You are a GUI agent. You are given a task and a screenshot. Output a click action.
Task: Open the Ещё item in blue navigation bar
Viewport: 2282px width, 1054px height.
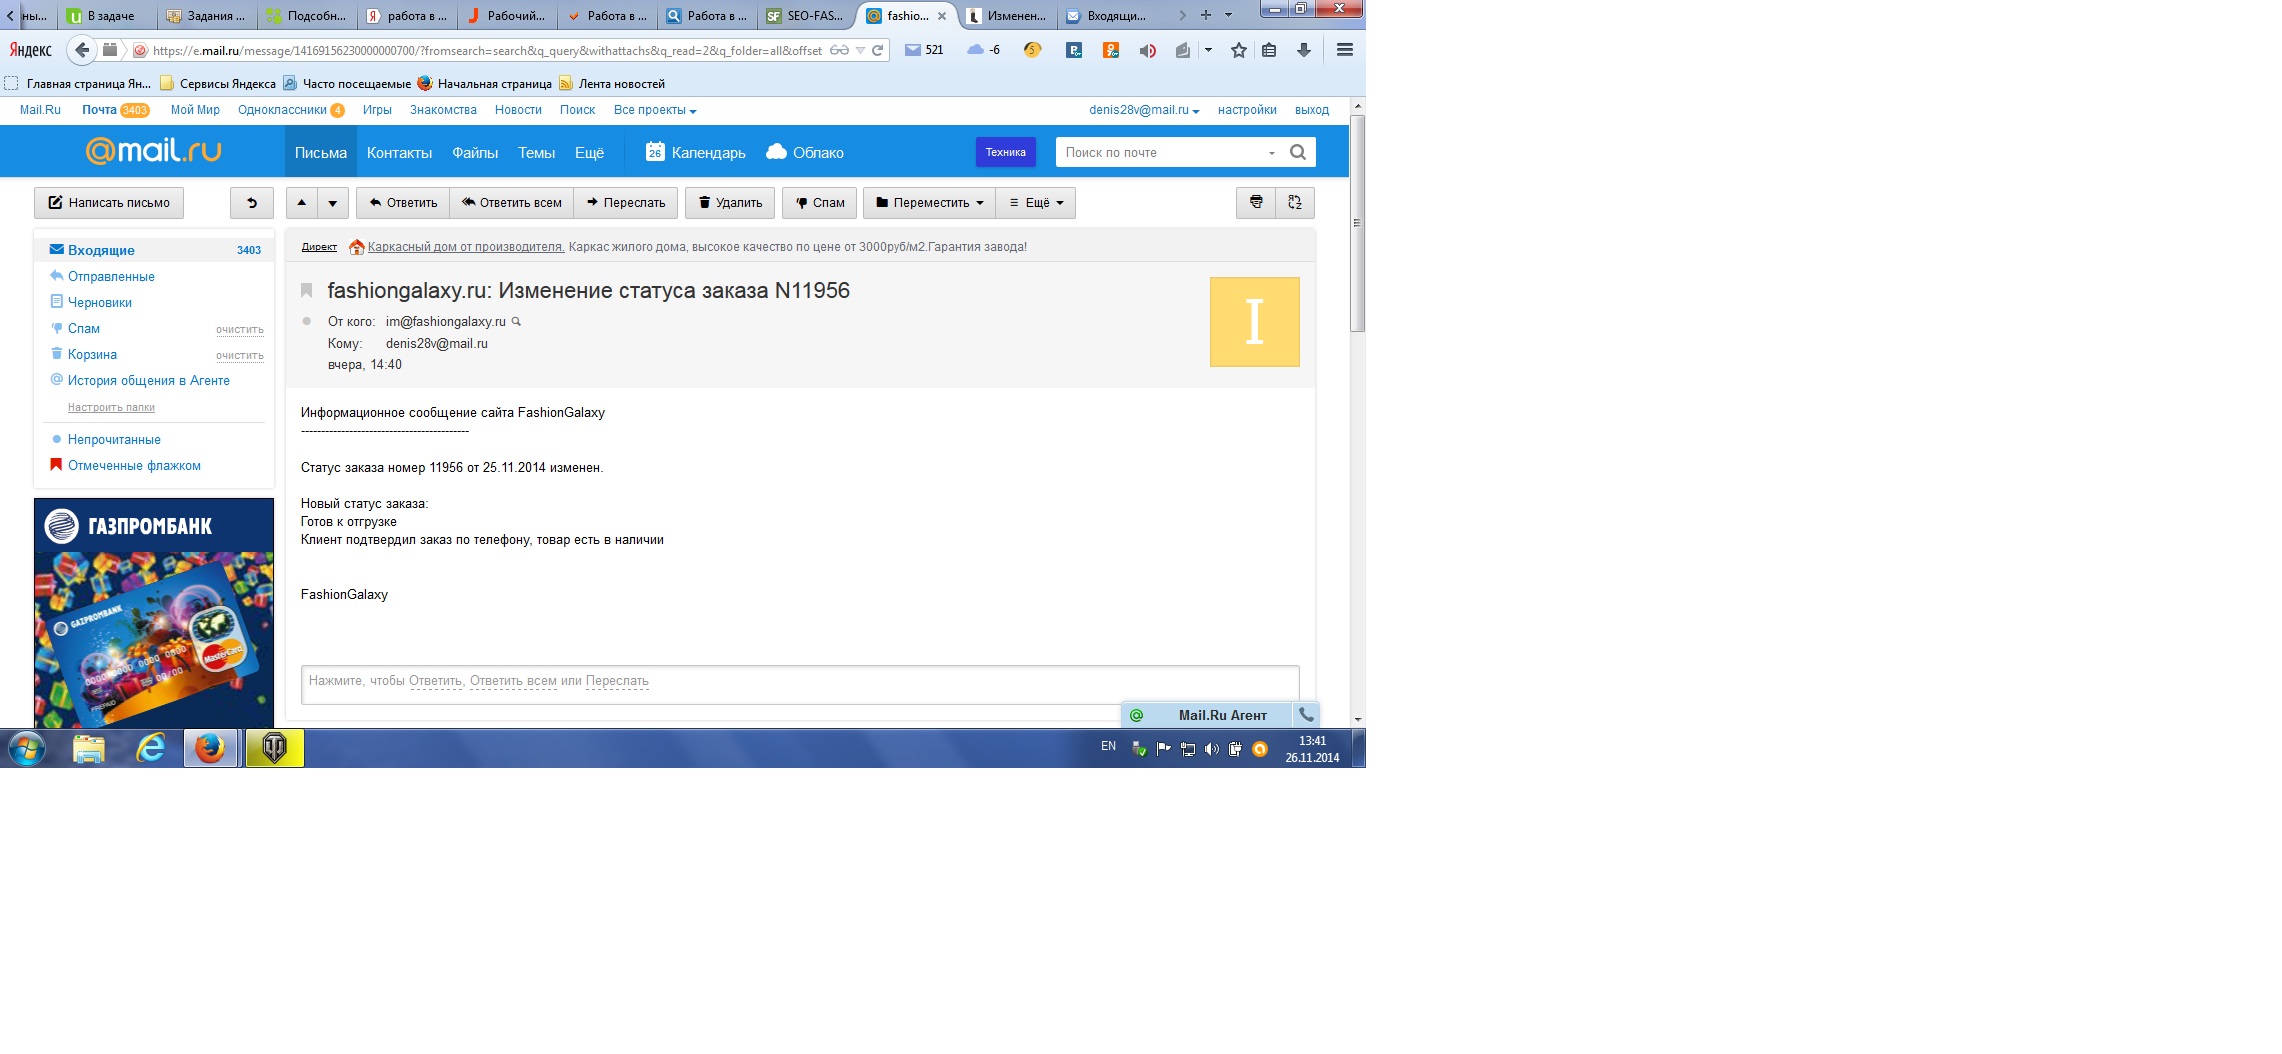tap(589, 152)
